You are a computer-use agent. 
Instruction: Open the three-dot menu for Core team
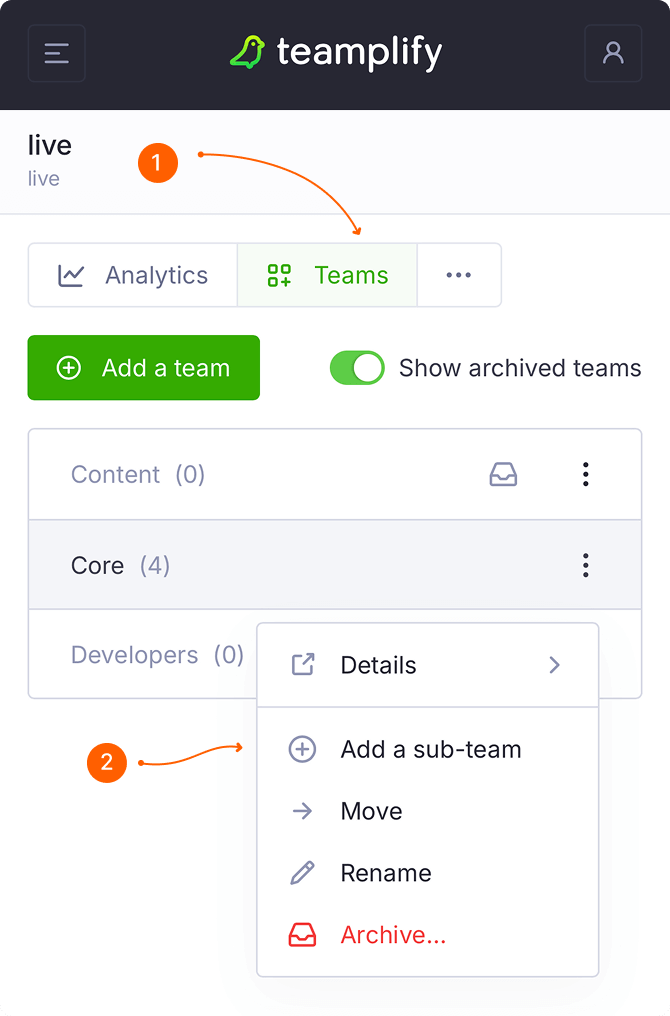(x=586, y=565)
